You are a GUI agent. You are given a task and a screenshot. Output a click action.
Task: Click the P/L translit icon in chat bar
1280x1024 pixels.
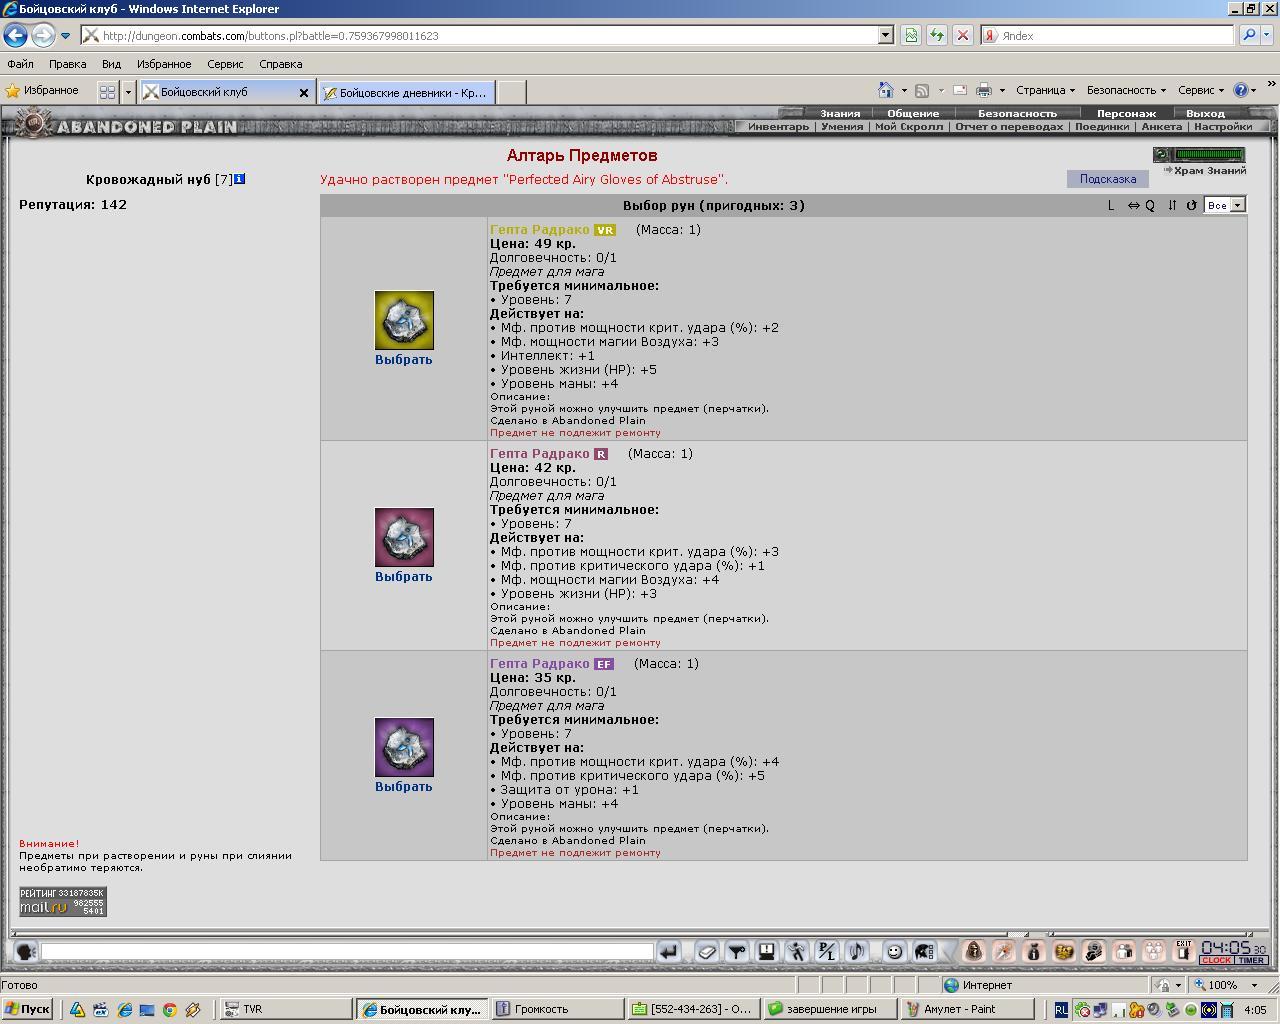[x=826, y=951]
